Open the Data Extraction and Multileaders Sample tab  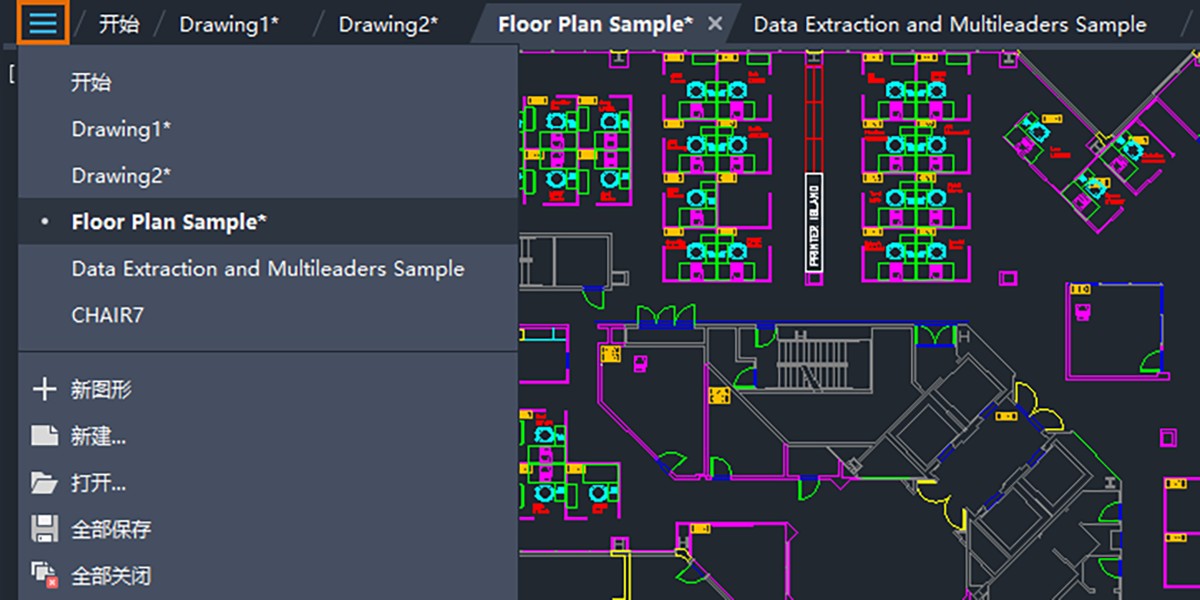click(950, 22)
